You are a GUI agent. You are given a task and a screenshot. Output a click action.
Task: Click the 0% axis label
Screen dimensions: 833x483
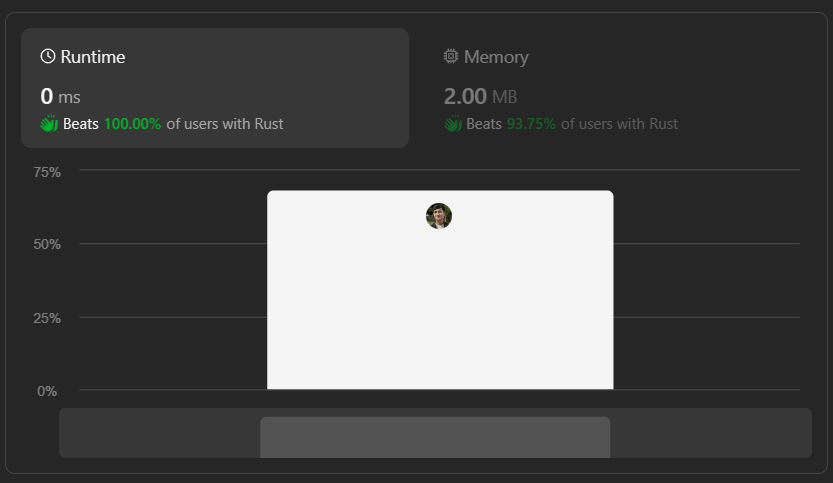47,391
